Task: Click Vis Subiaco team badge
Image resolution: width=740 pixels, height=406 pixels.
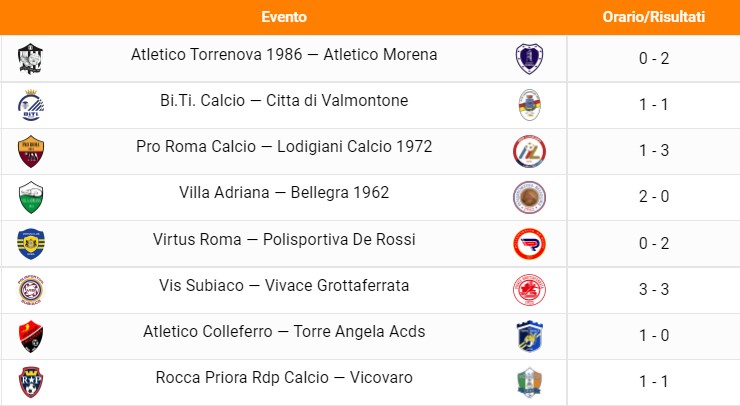Action: click(31, 290)
